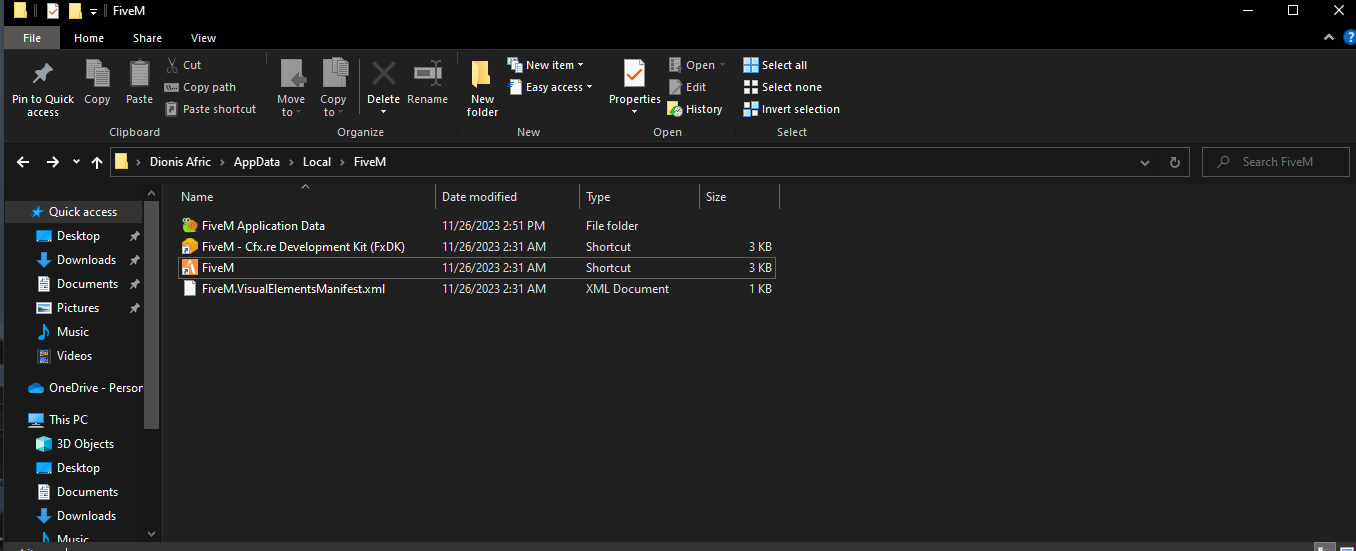
Task: Open file History in ribbon
Action: click(695, 109)
